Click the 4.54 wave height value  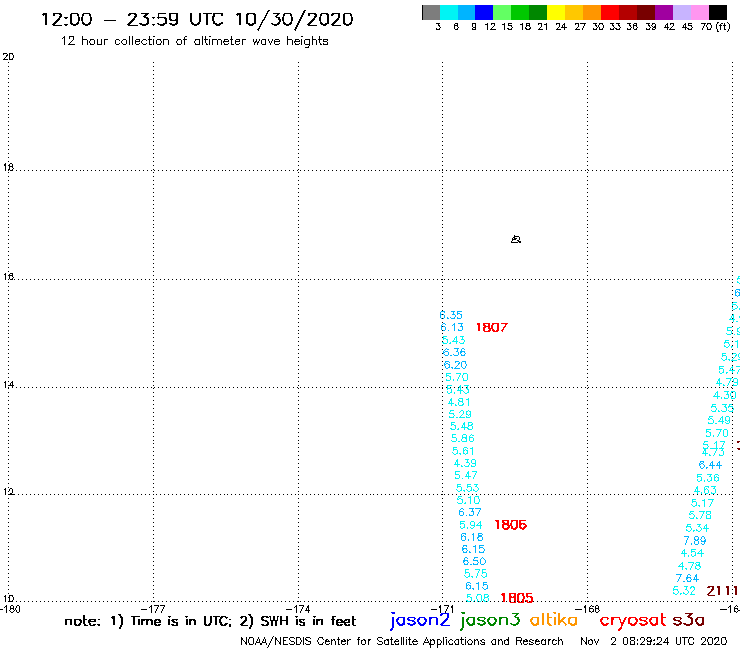pyautogui.click(x=692, y=553)
